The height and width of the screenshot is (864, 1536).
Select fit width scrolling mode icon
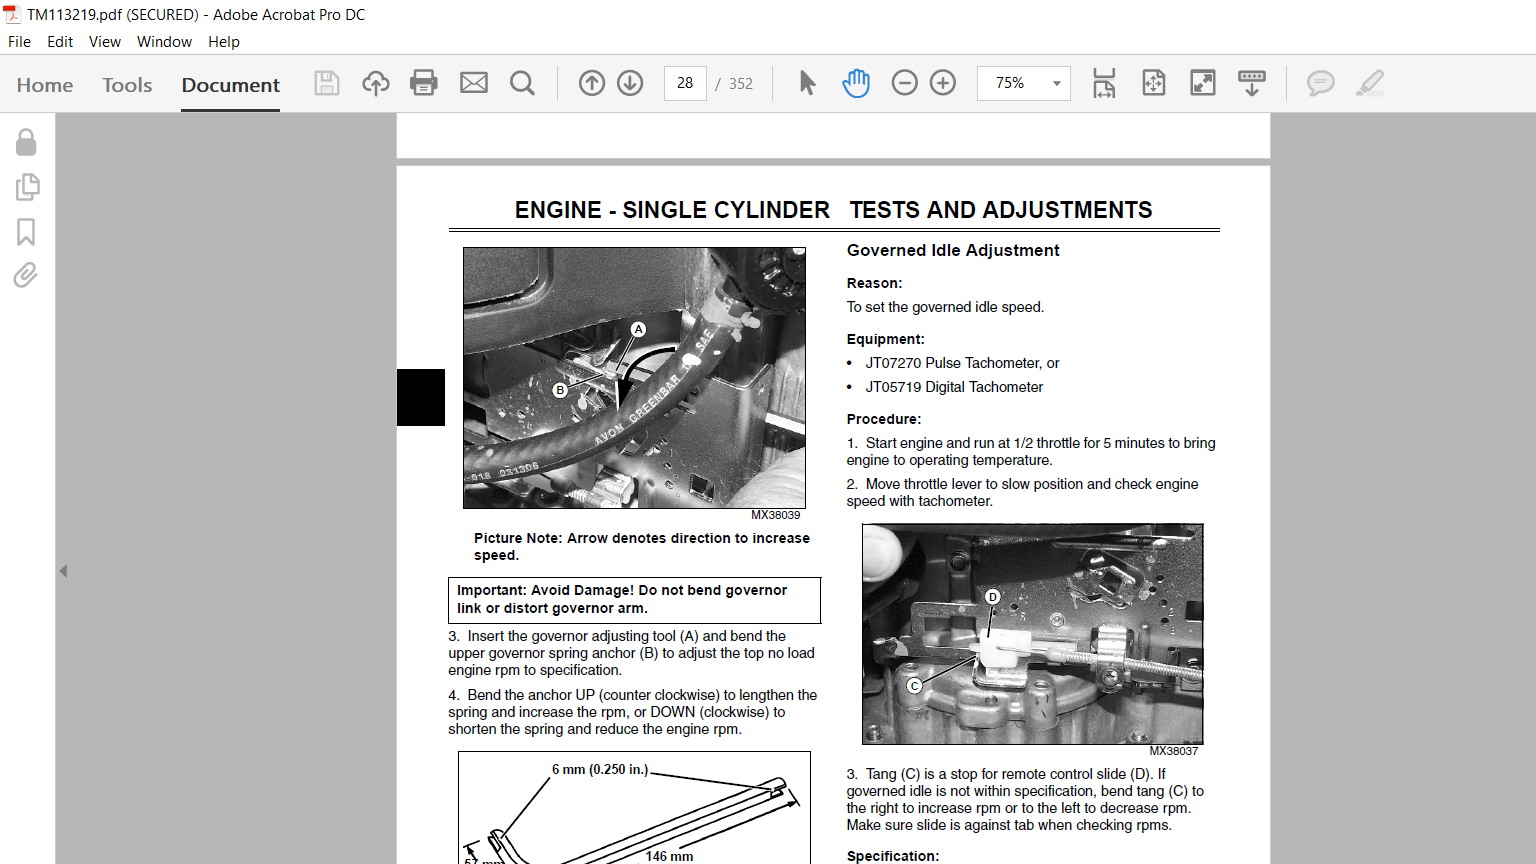click(1104, 83)
